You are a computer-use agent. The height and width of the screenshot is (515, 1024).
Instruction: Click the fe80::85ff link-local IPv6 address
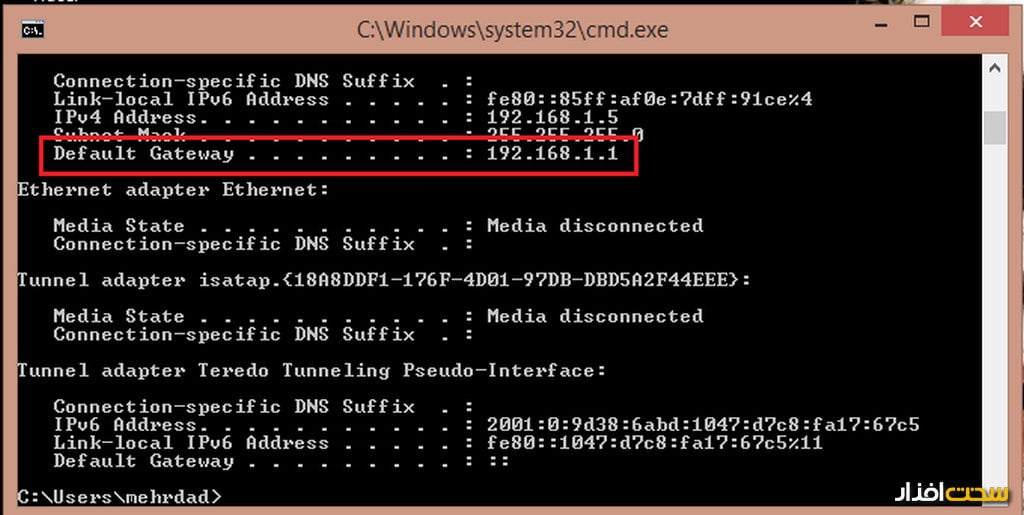(650, 100)
